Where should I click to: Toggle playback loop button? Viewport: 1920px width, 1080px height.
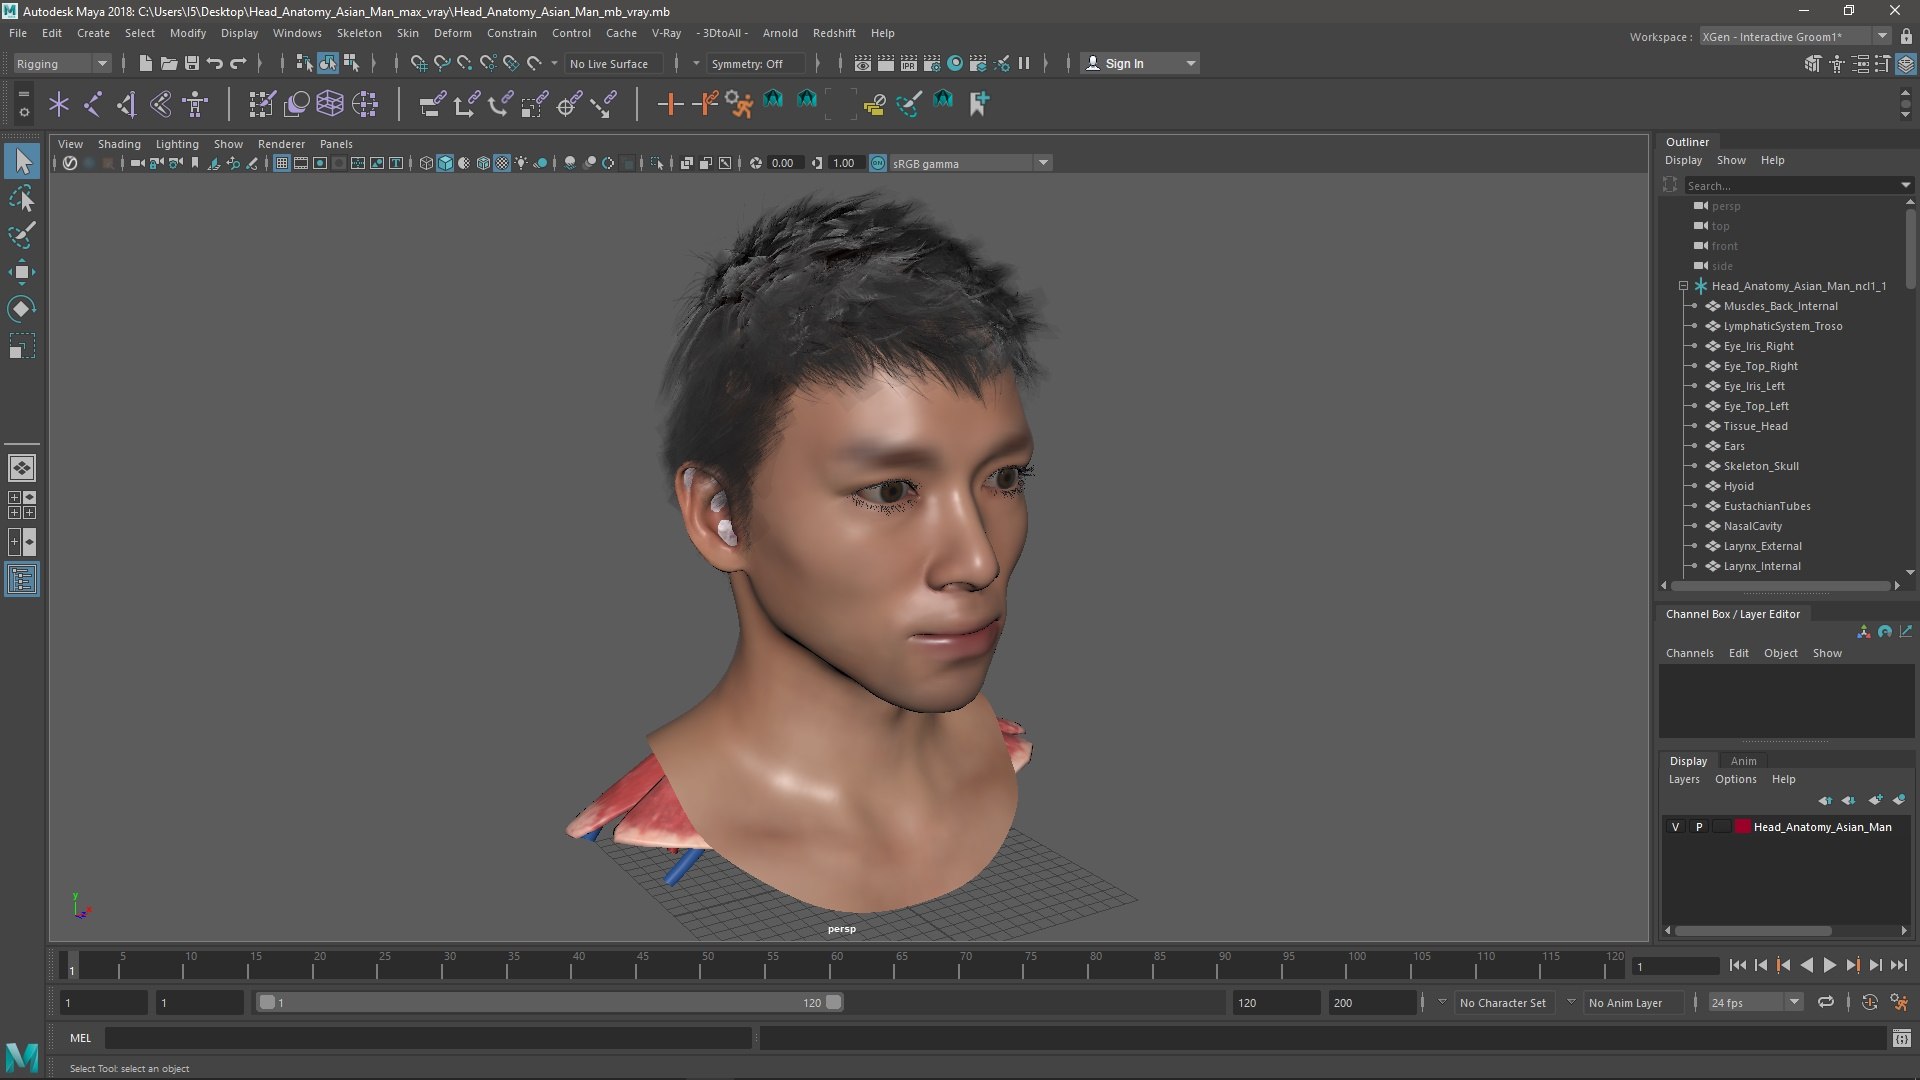(1825, 1002)
